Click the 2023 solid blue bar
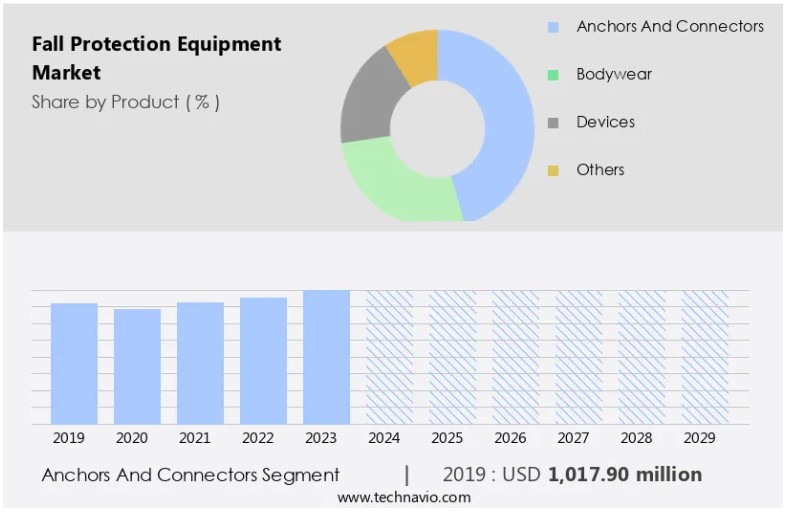Screen dimensions: 787x514 click(326, 357)
